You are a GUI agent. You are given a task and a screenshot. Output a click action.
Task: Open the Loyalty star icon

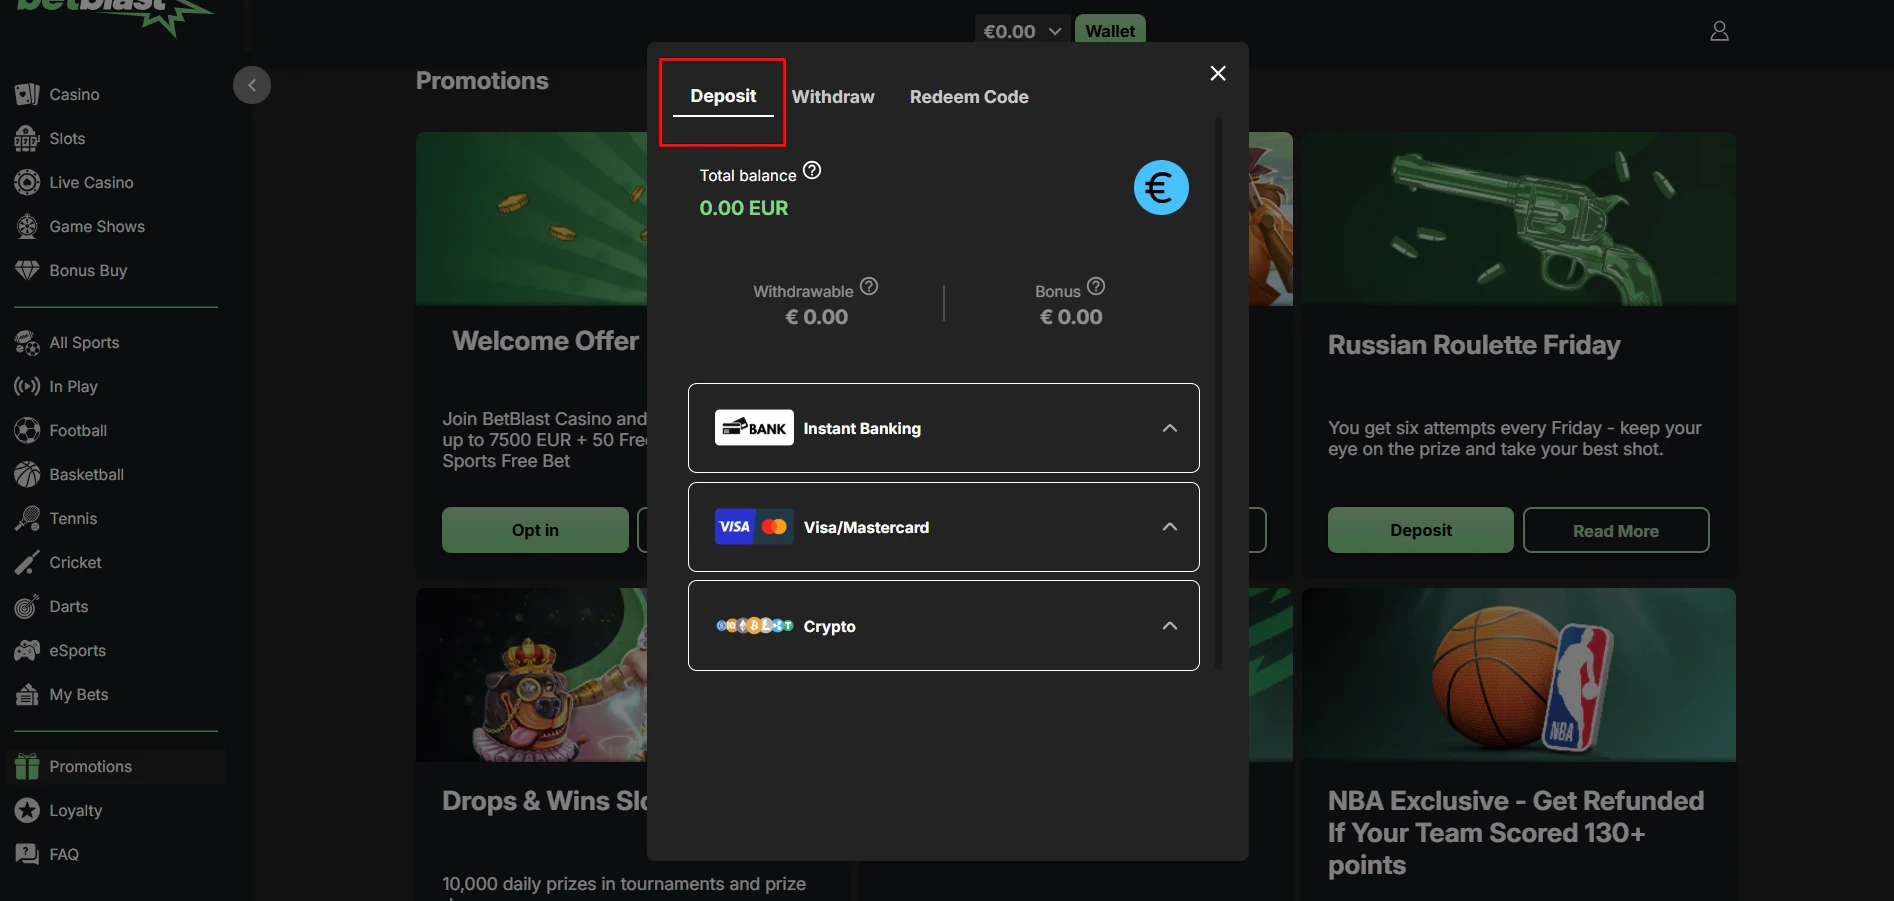click(27, 810)
